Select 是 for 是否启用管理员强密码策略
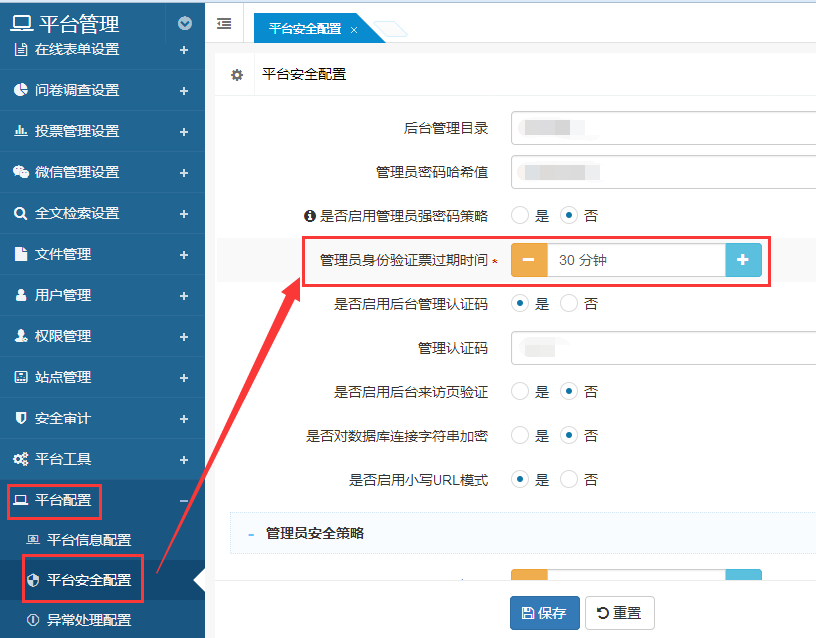Viewport: 816px width, 638px height. pos(520,215)
